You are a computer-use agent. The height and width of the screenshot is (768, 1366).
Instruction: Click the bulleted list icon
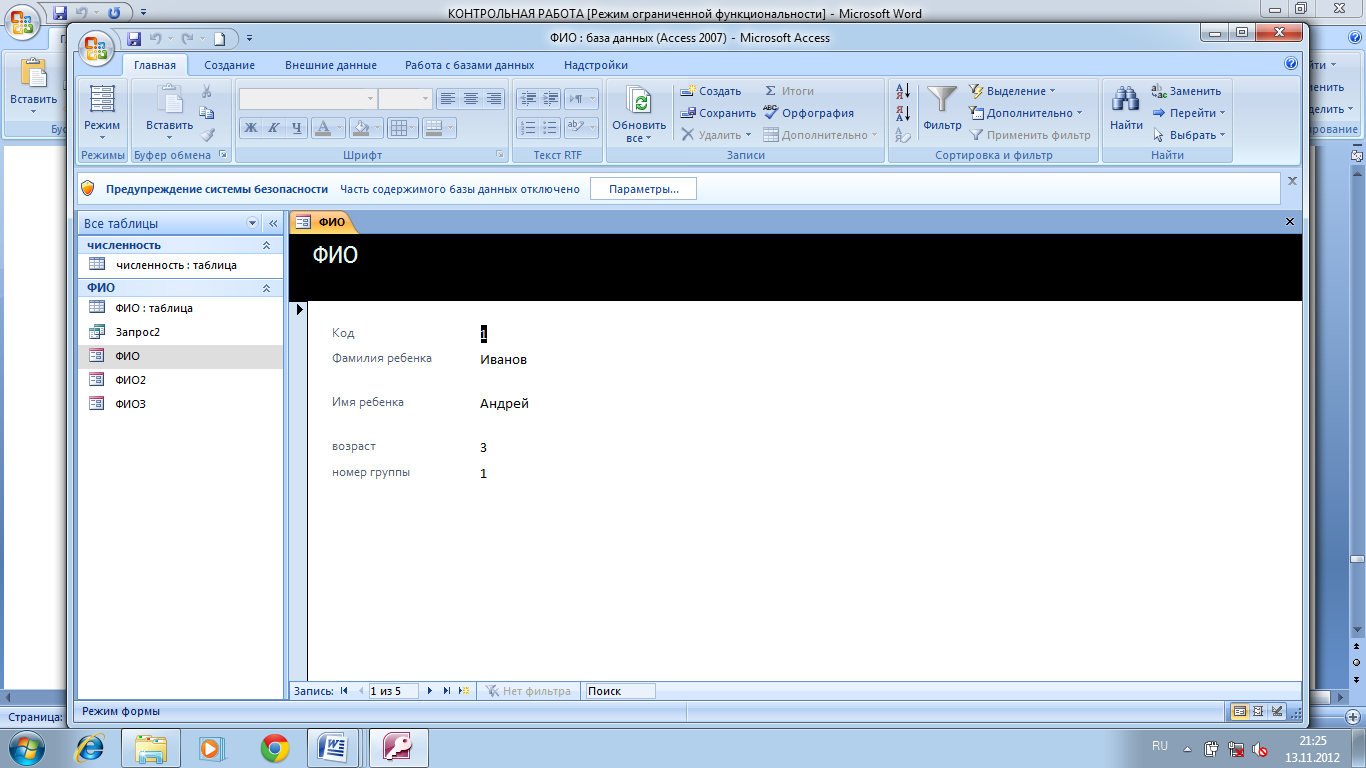(x=550, y=128)
